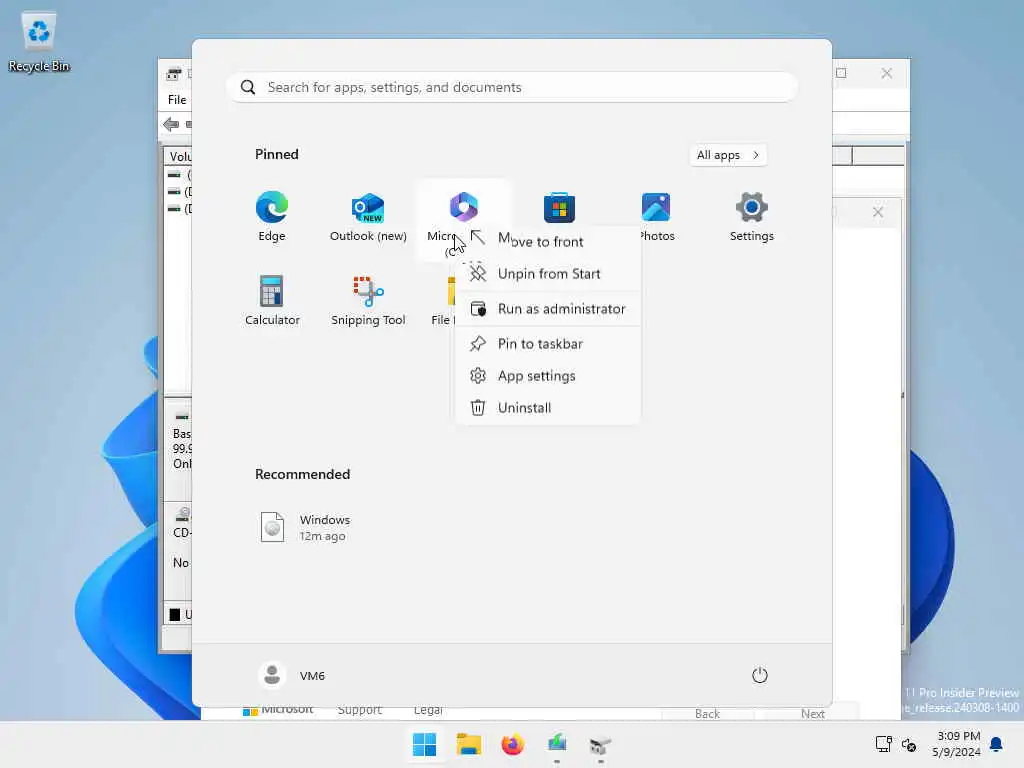Click the network display icon in system tray

[x=884, y=744]
